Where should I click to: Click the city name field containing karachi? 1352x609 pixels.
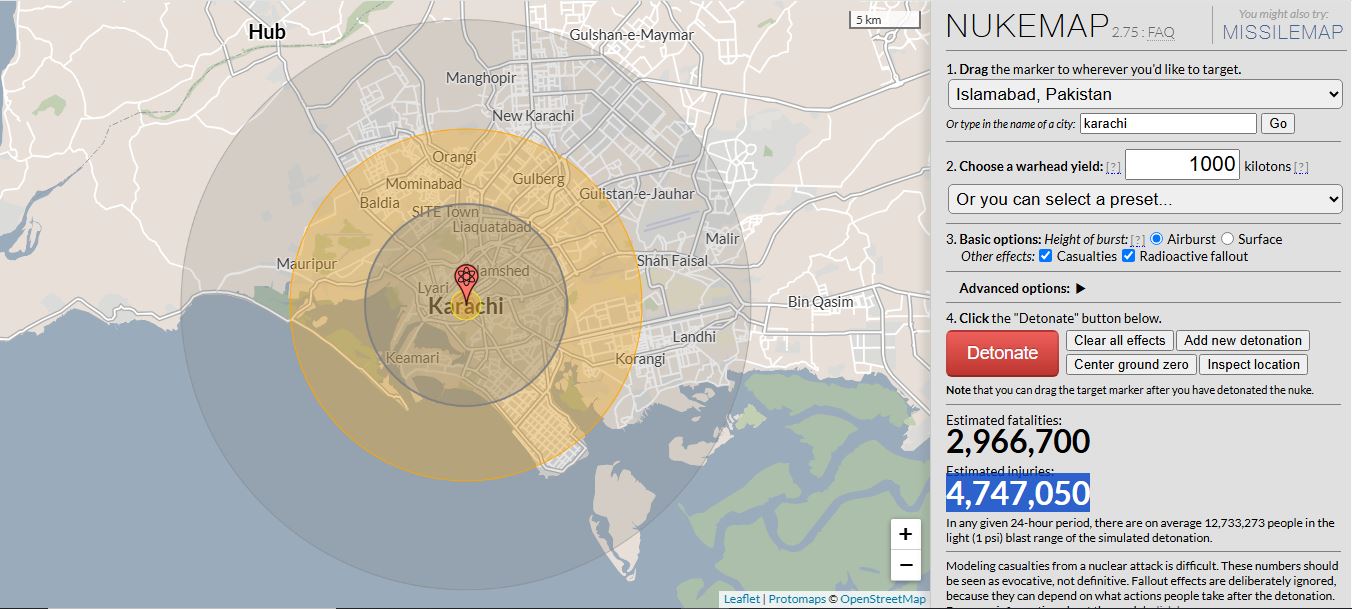1167,123
